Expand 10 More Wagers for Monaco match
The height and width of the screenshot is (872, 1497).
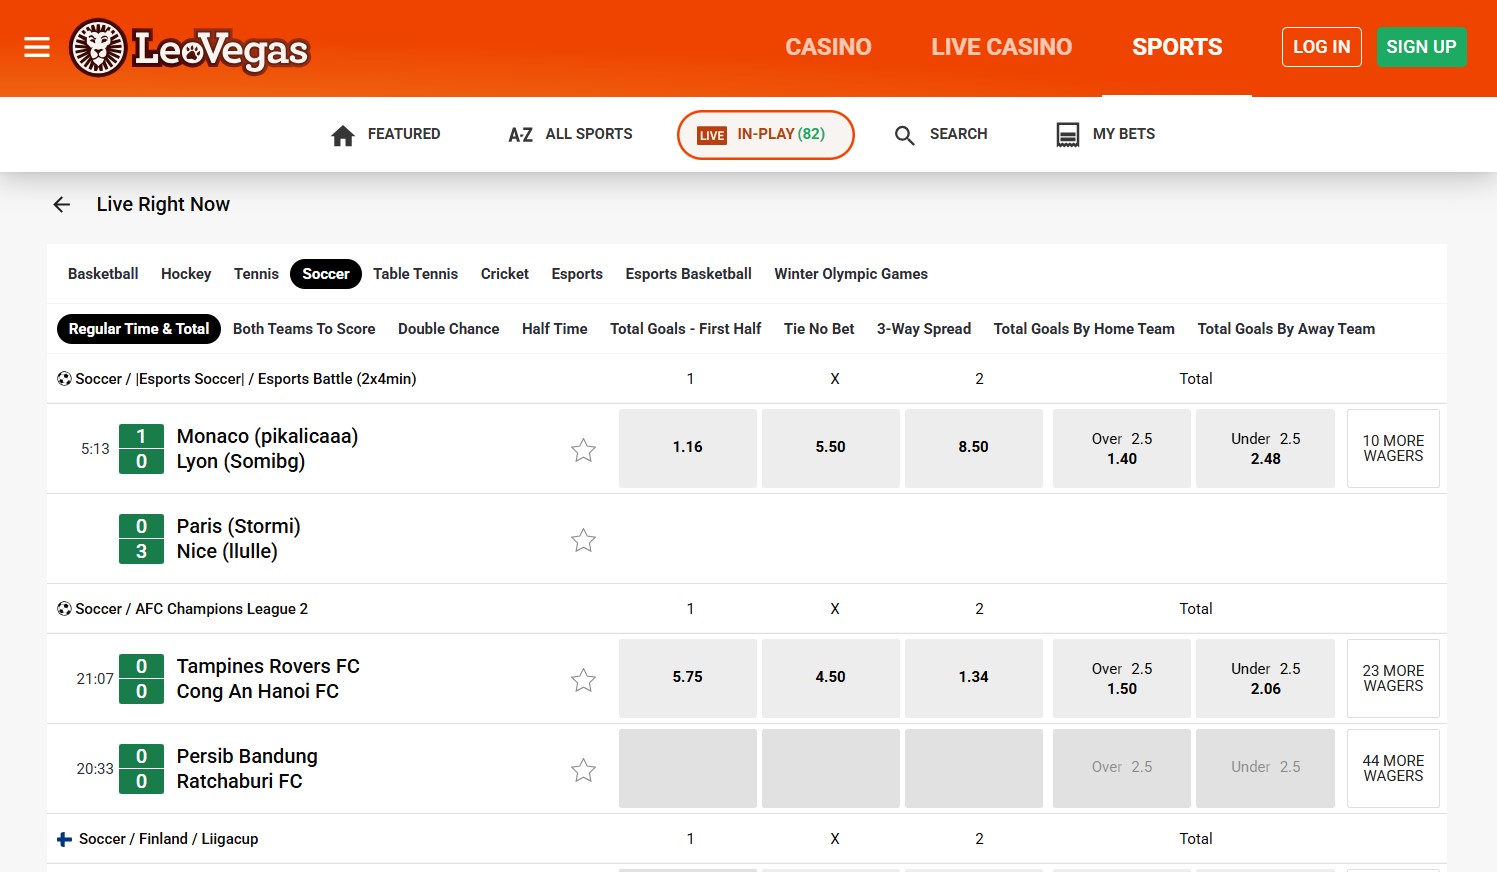(1392, 448)
